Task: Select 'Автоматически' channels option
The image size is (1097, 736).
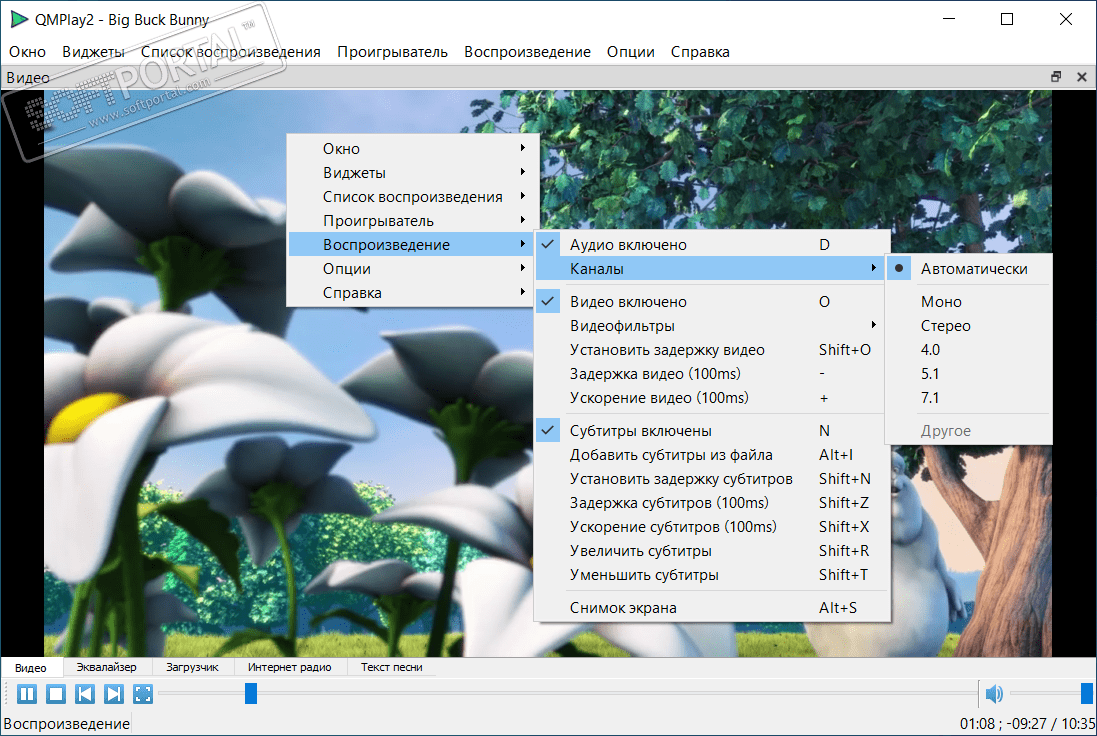Action: pyautogui.click(x=968, y=269)
